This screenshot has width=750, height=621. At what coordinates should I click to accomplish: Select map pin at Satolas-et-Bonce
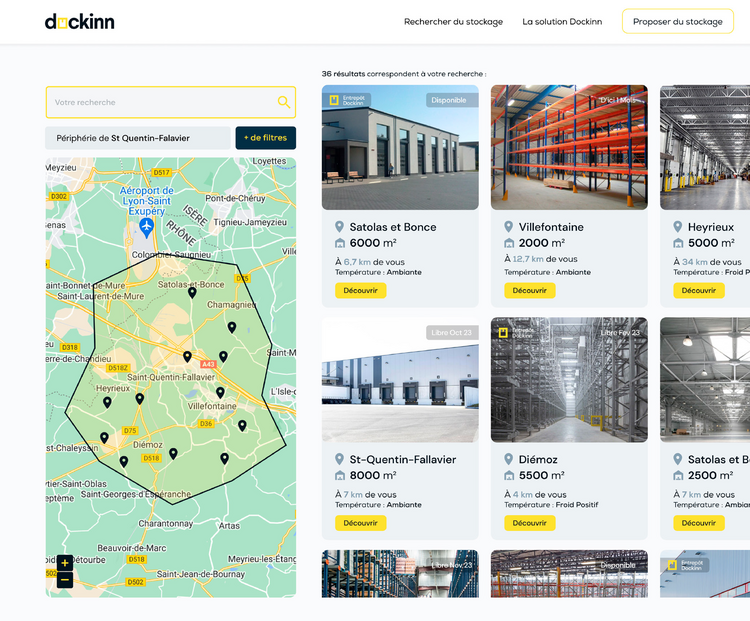point(192,292)
